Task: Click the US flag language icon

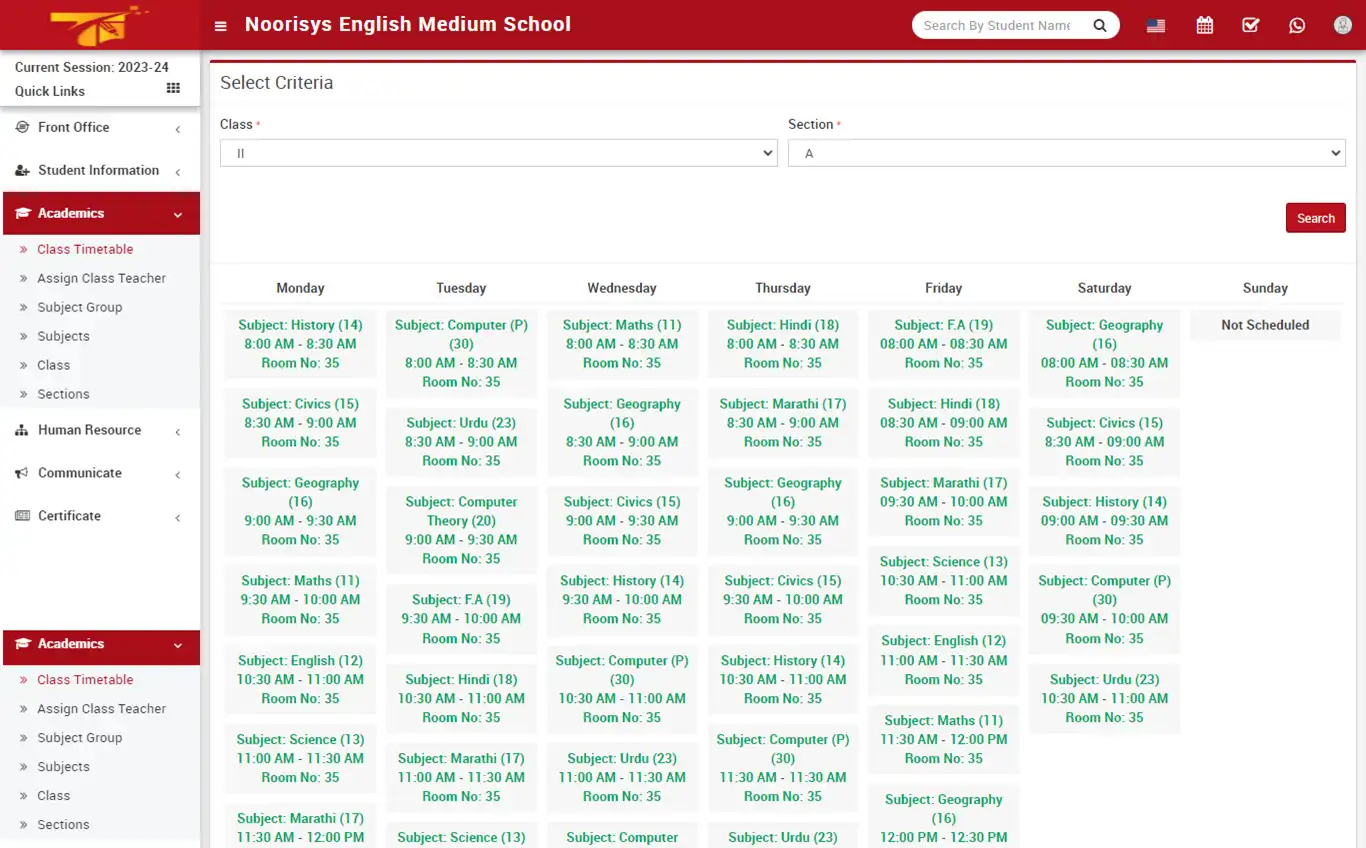Action: [1155, 25]
